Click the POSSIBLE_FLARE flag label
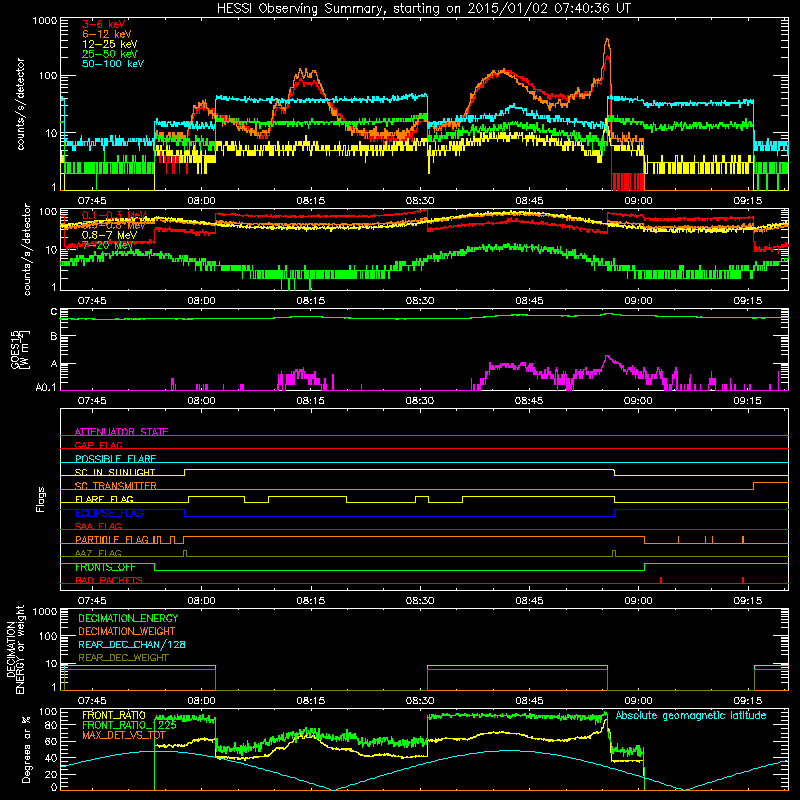Viewport: 800px width, 800px height. click(x=115, y=459)
